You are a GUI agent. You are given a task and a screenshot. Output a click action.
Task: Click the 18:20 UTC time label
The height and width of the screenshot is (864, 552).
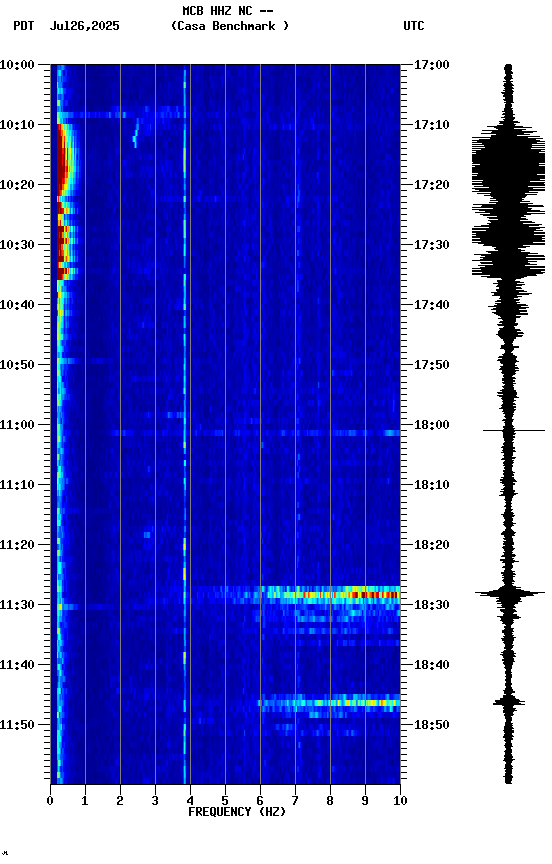tap(432, 545)
